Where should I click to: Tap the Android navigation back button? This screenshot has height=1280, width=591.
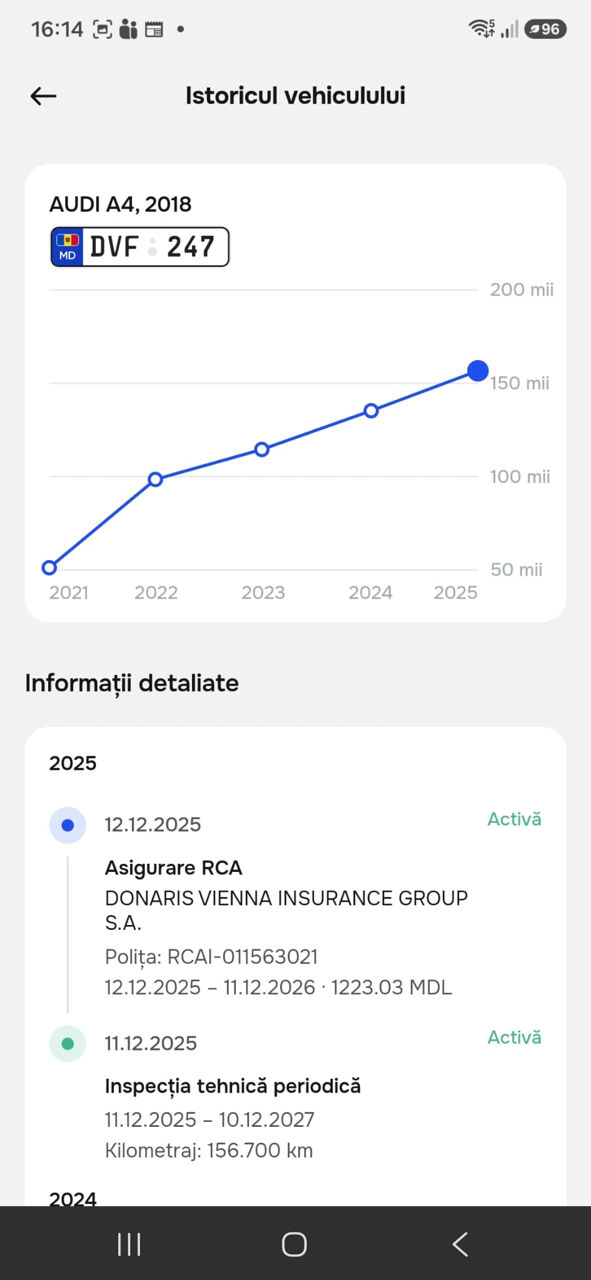pyautogui.click(x=460, y=1244)
